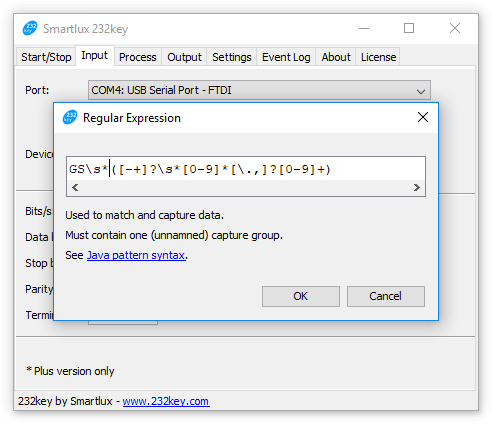Select the Input tab
The image size is (492, 424).
[95, 55]
